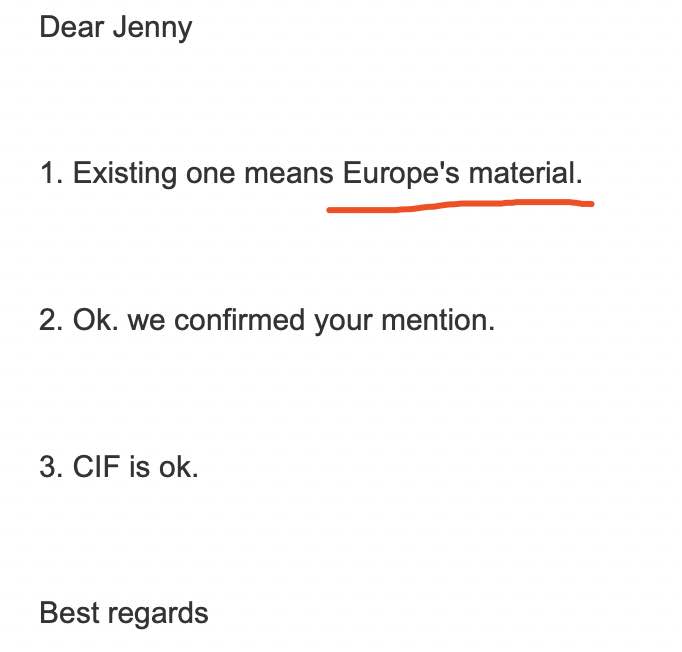The height and width of the screenshot is (652, 682).
Task: Click the word "confirmed"
Action: (240, 320)
